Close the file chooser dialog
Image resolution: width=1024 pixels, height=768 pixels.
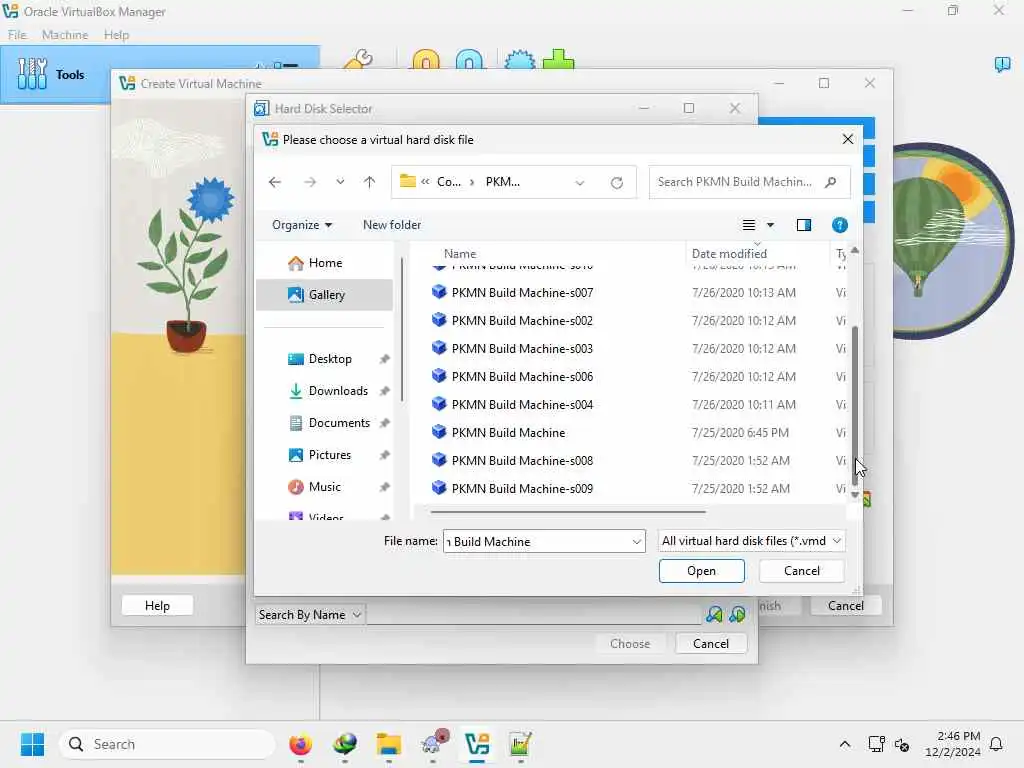tap(848, 139)
